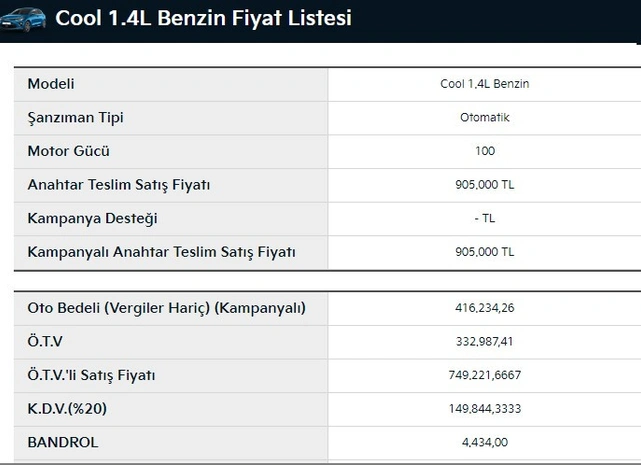This screenshot has height=465, width=641.
Task: Select the Şanzıman Tipi label
Action: click(x=76, y=118)
